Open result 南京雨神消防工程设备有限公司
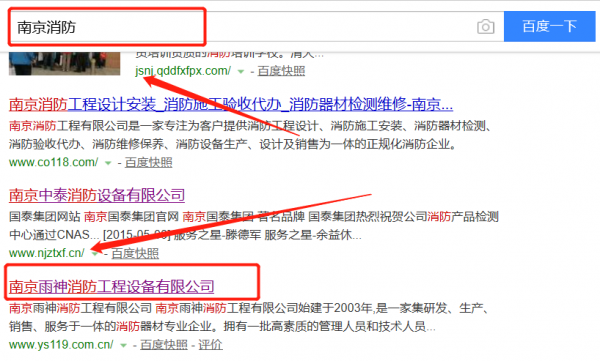The image size is (600, 361). click(x=111, y=287)
